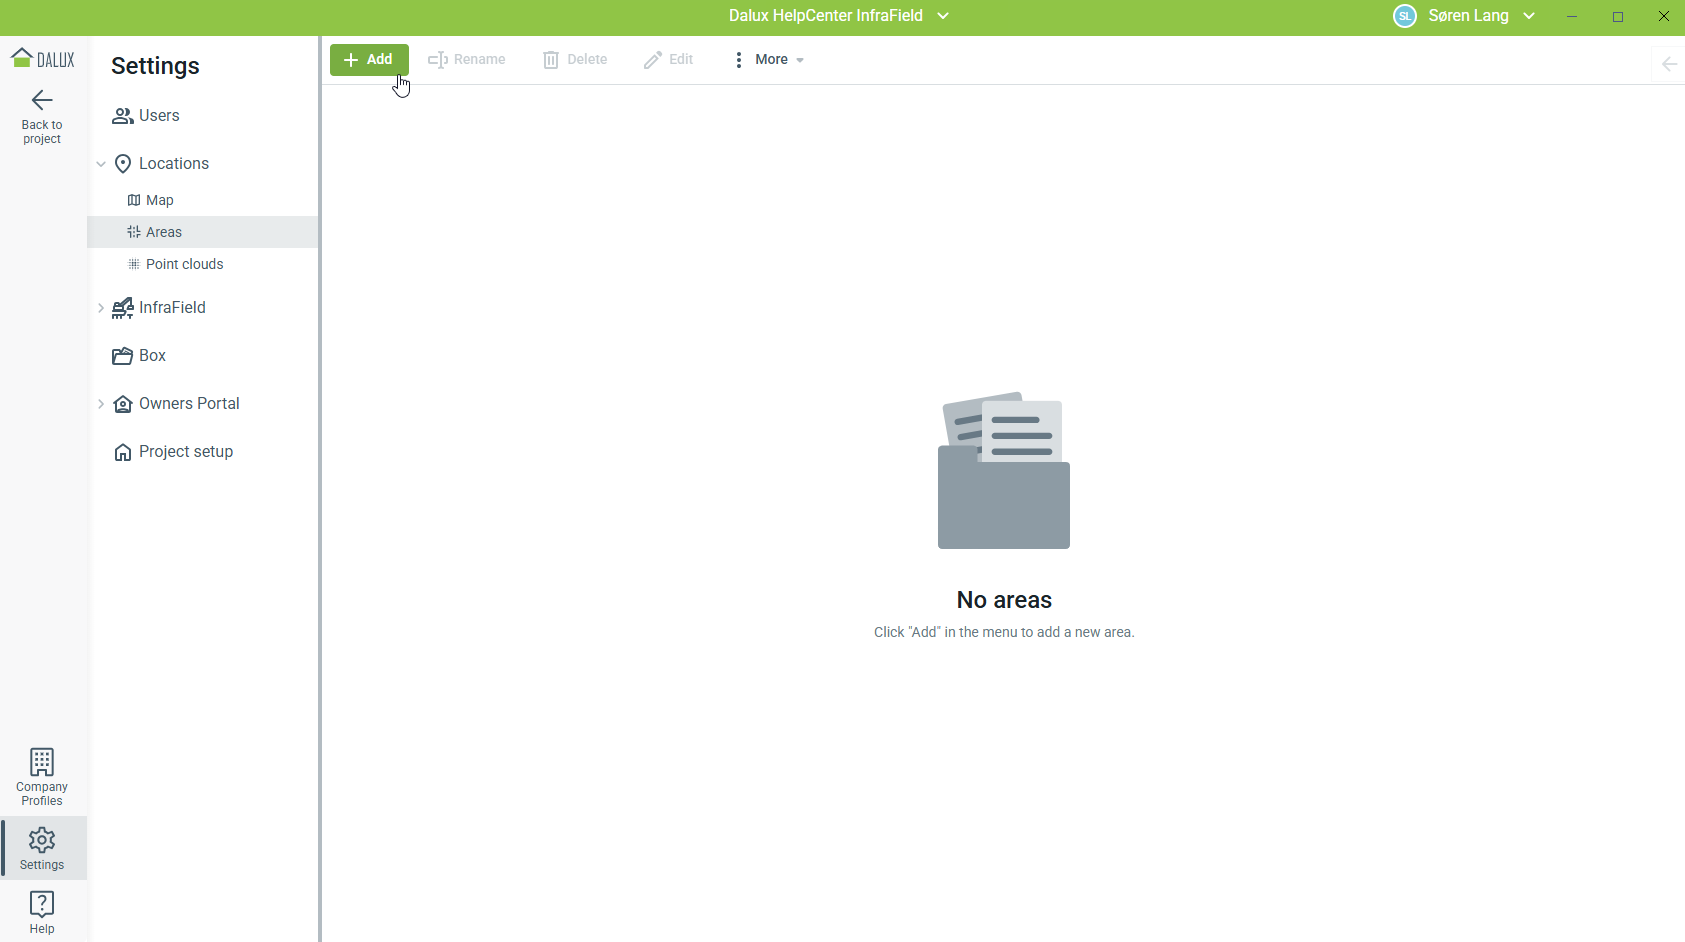Go to Project setup
The image size is (1685, 942).
point(185,452)
